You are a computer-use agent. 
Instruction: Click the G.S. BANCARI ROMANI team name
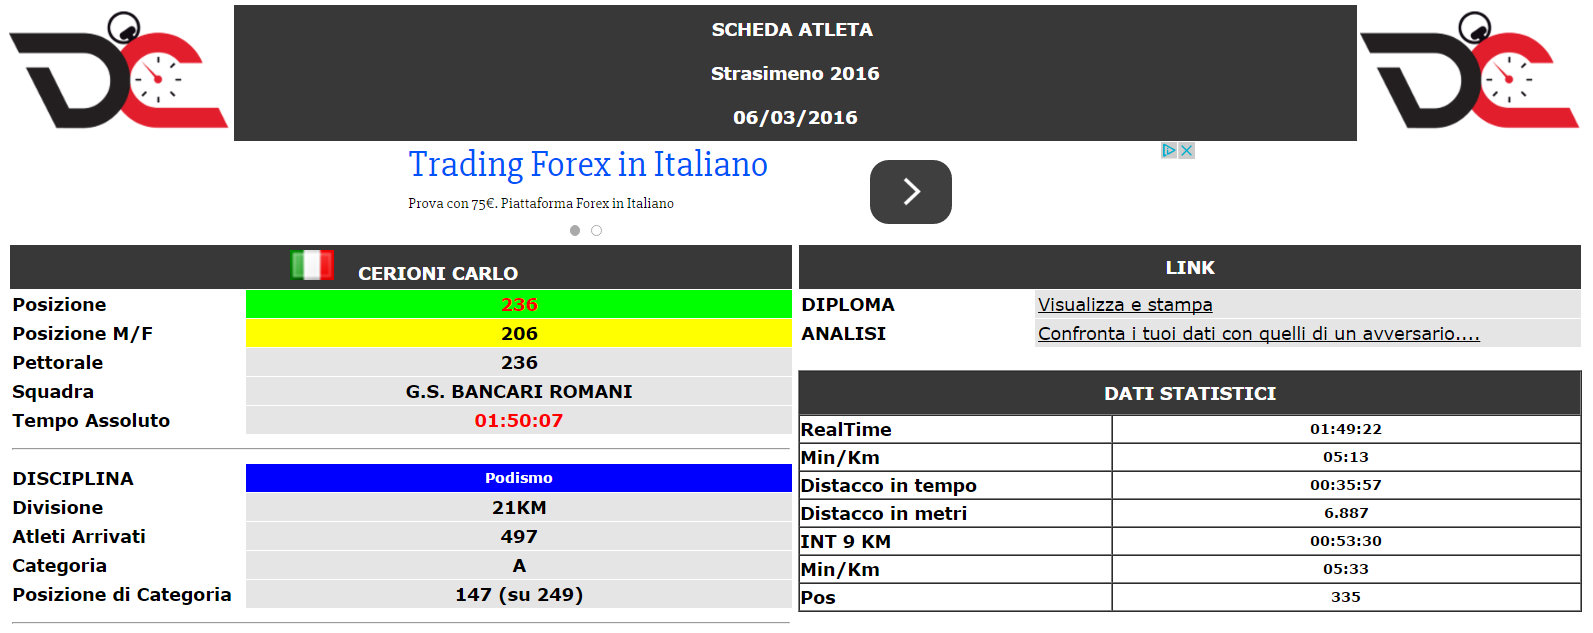[518, 392]
